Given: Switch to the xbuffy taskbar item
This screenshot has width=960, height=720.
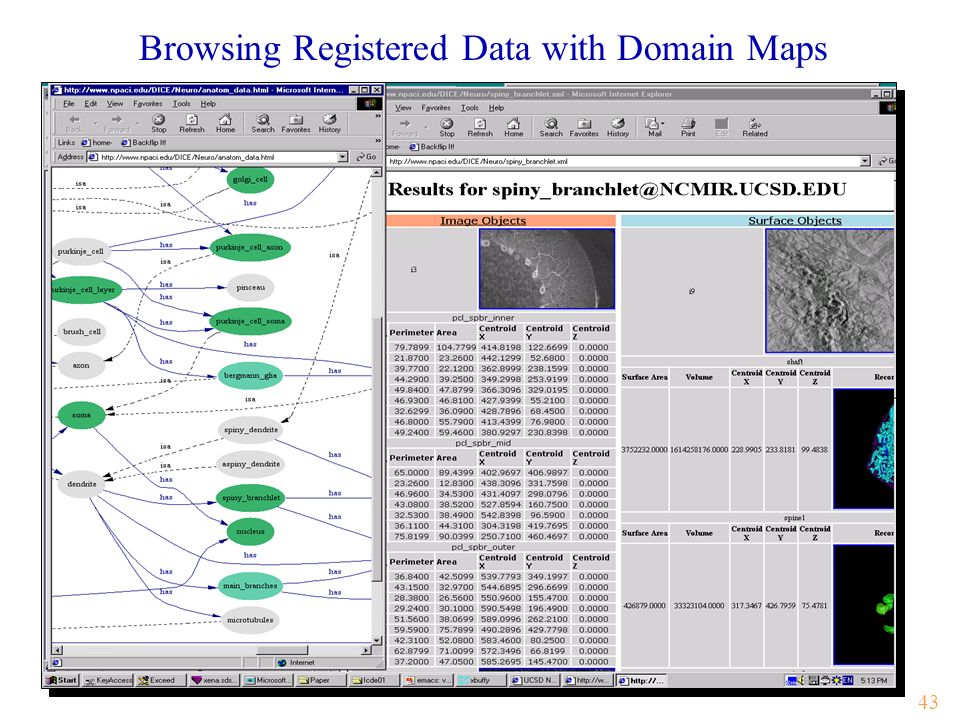Looking at the screenshot, I should (479, 680).
